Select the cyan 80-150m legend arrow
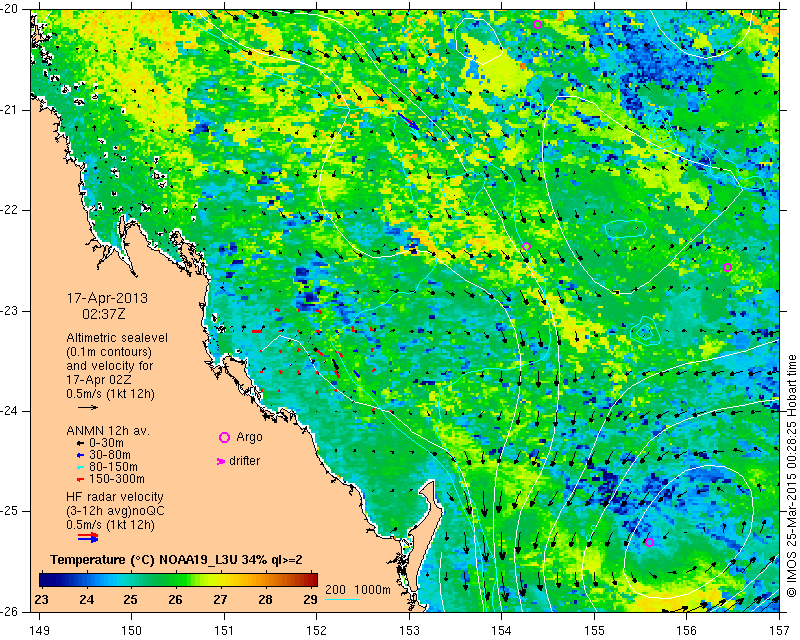The height and width of the screenshot is (640, 800). [x=80, y=467]
